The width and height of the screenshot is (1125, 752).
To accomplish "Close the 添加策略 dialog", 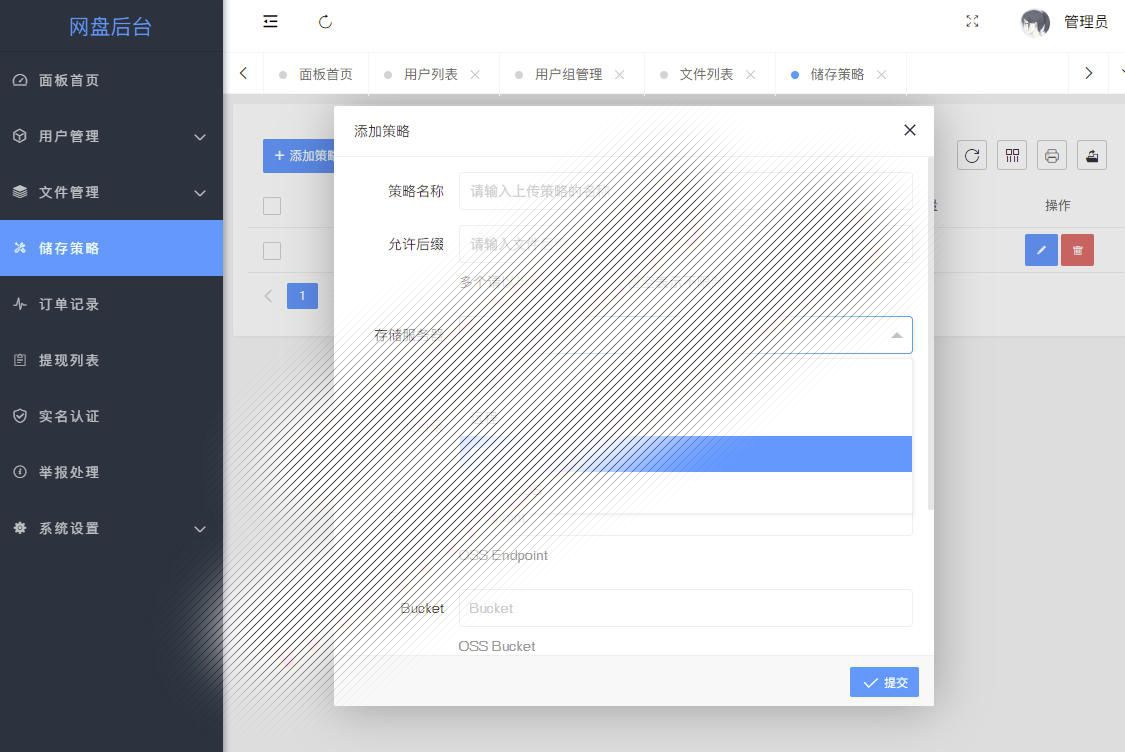I will 910,130.
